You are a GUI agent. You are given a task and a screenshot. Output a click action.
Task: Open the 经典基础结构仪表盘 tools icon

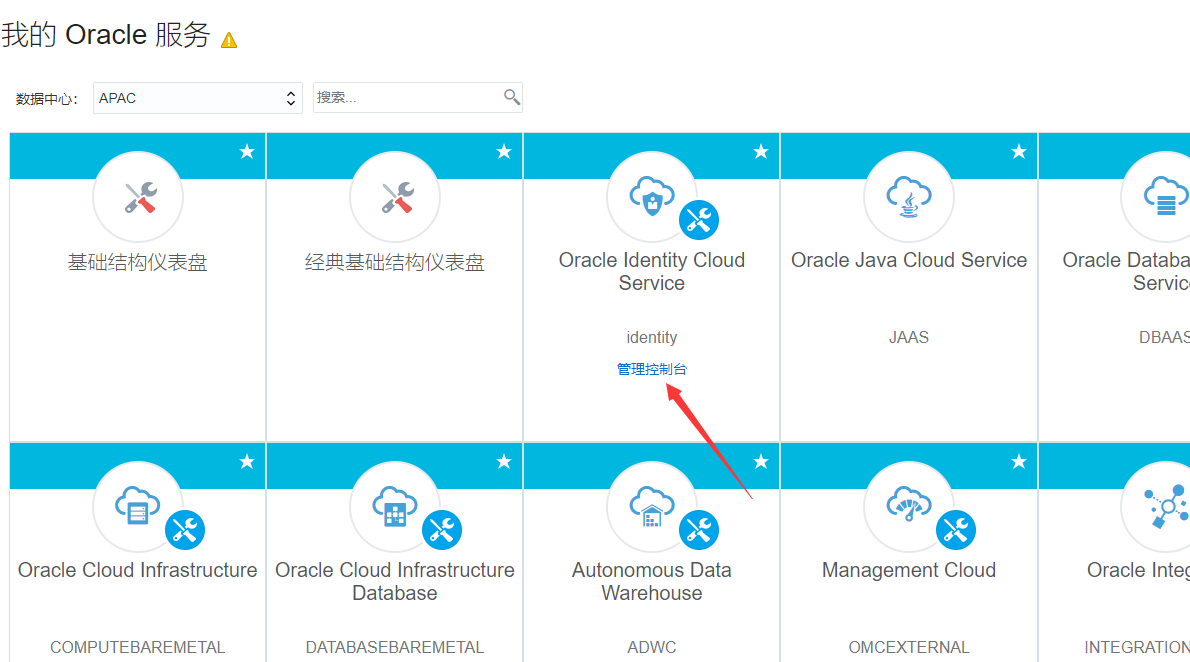(395, 197)
